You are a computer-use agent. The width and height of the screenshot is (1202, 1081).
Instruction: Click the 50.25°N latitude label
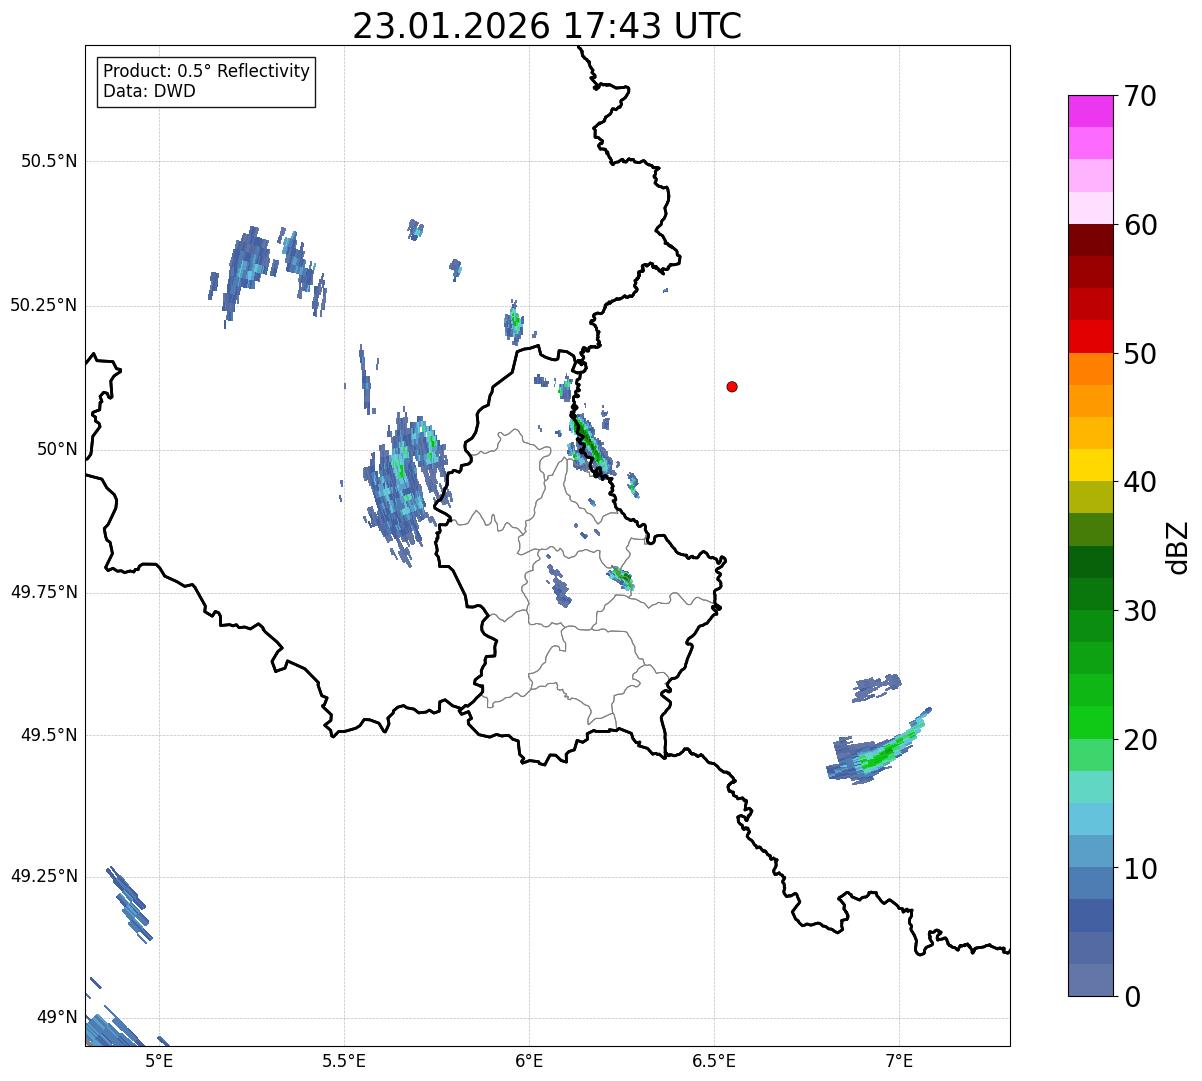[44, 305]
